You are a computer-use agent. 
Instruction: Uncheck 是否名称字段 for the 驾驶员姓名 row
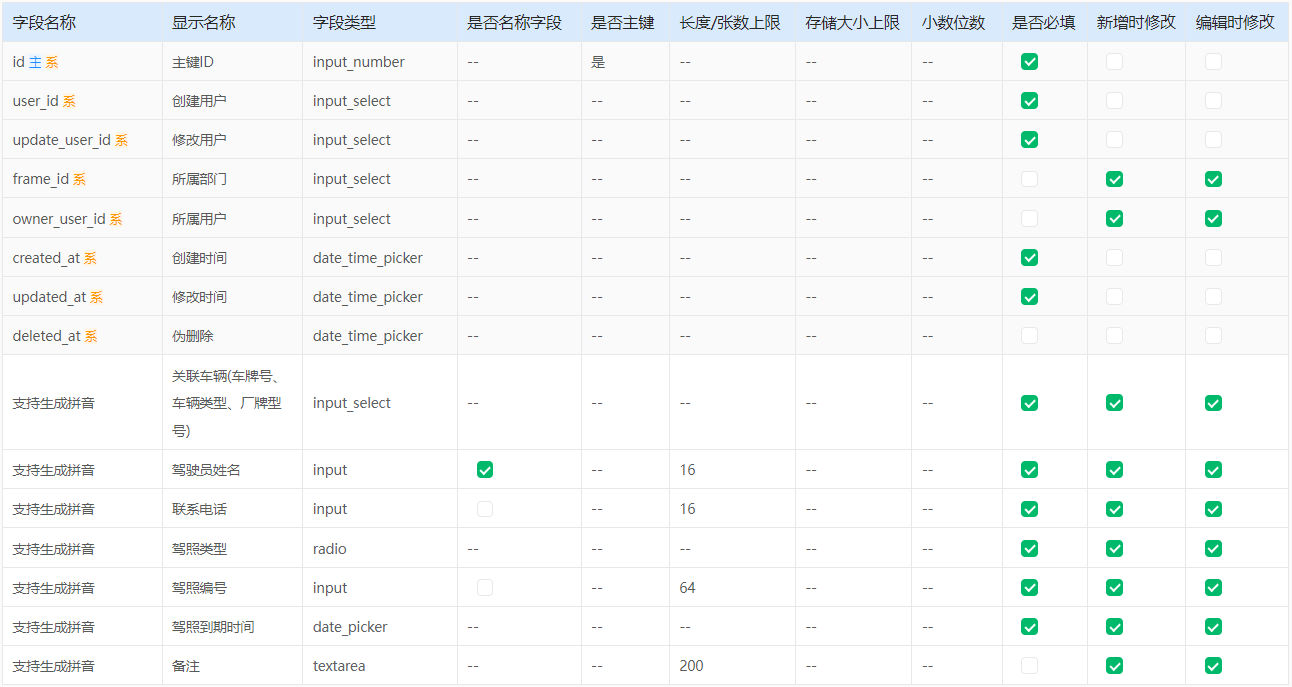485,470
